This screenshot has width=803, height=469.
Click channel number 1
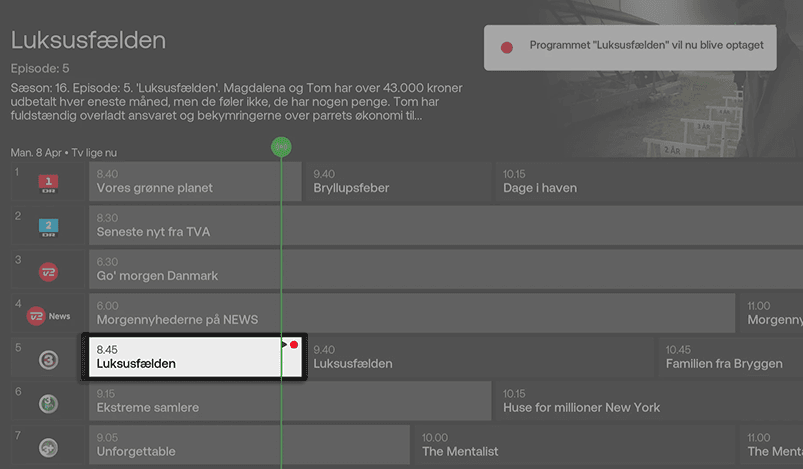pos(17,172)
